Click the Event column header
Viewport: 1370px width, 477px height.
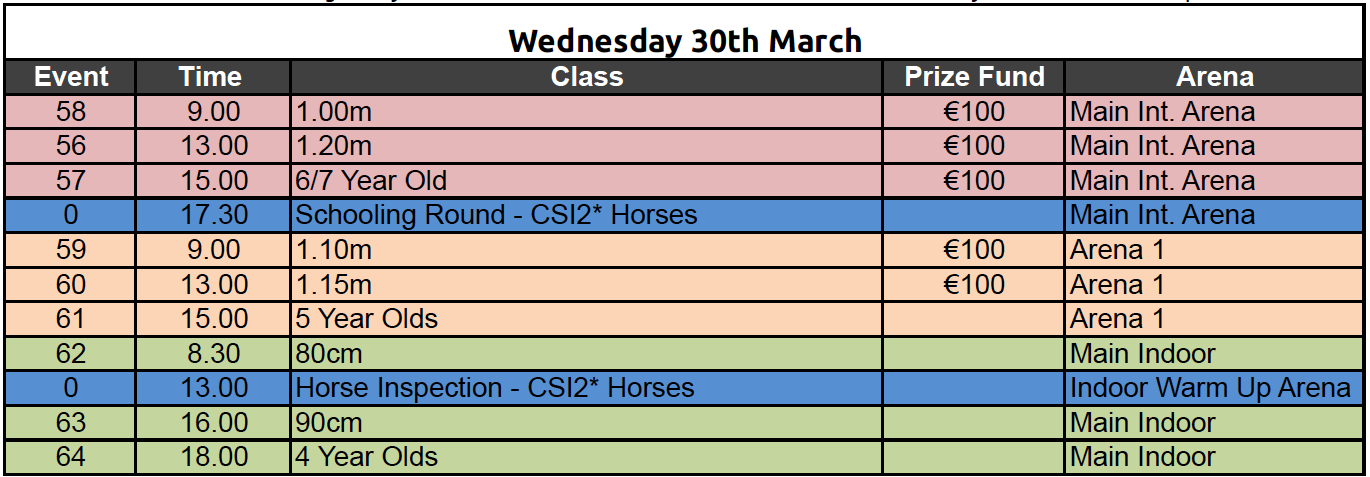(70, 77)
